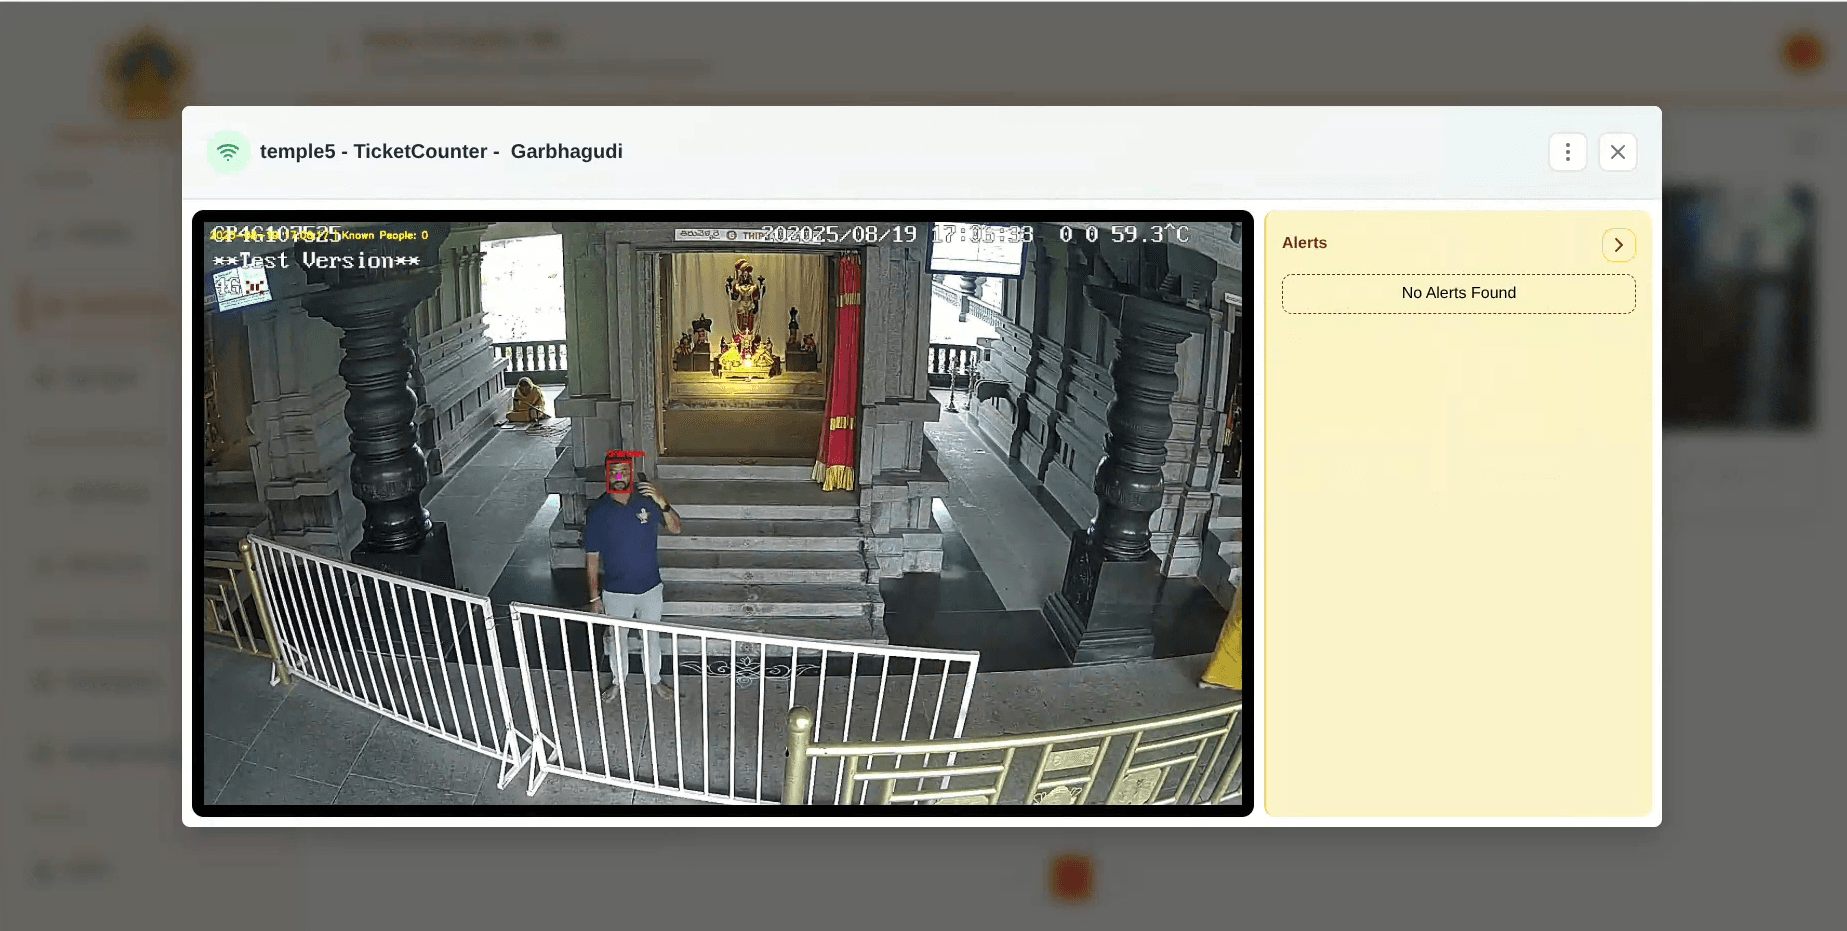Click the illuminated deity shrine in video

745,320
